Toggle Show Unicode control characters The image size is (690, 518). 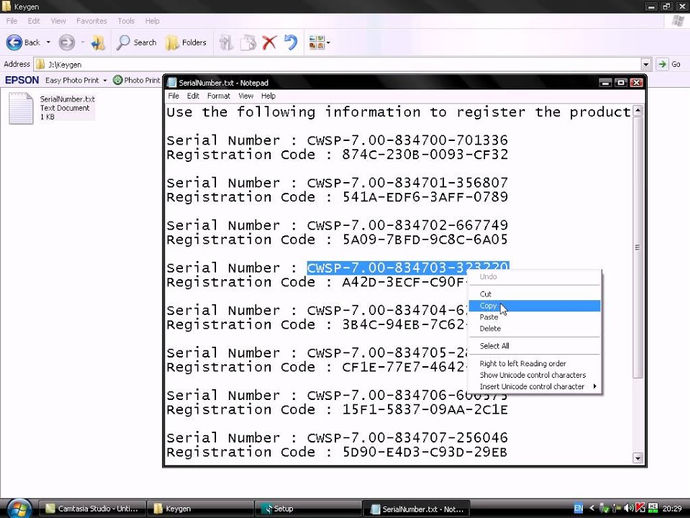pyautogui.click(x=534, y=375)
